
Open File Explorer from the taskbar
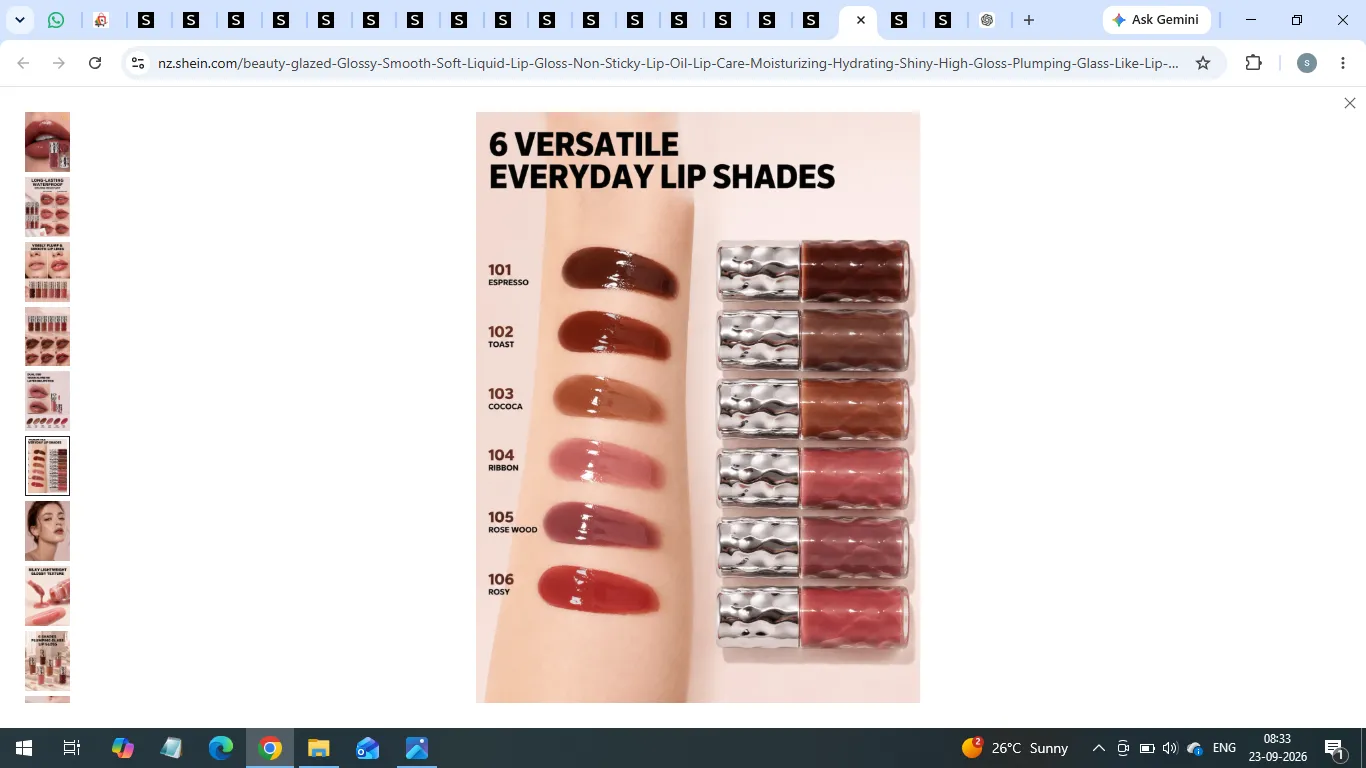pos(319,748)
